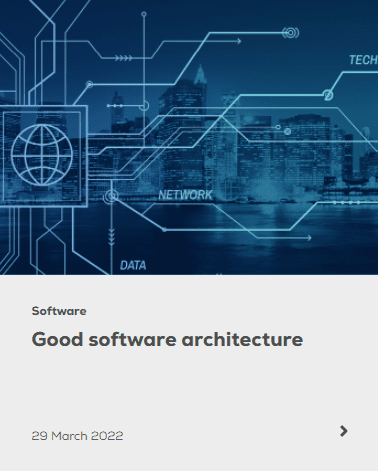Click the arrowhead at the lower right circuit line
This screenshot has width=378, height=471.
pos(309,238)
